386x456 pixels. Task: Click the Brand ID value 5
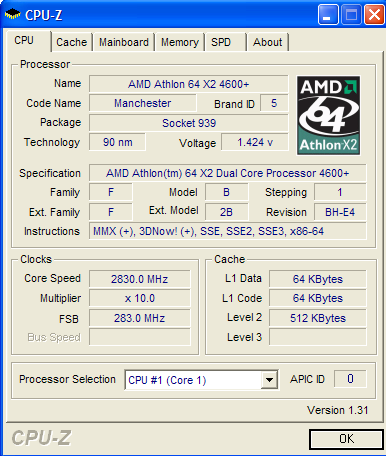click(274, 103)
